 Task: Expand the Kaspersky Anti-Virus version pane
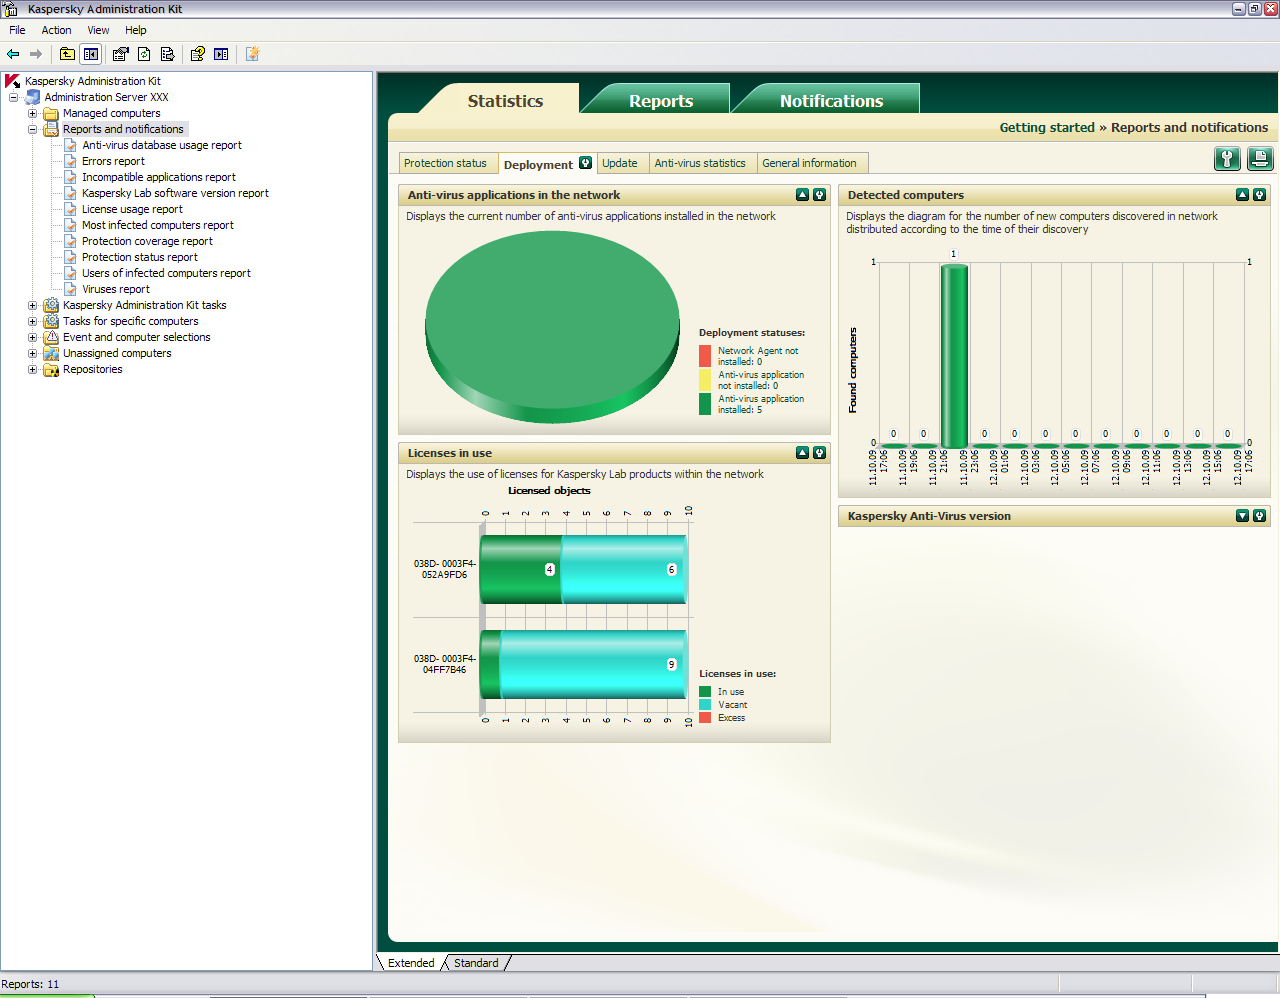pos(1242,516)
